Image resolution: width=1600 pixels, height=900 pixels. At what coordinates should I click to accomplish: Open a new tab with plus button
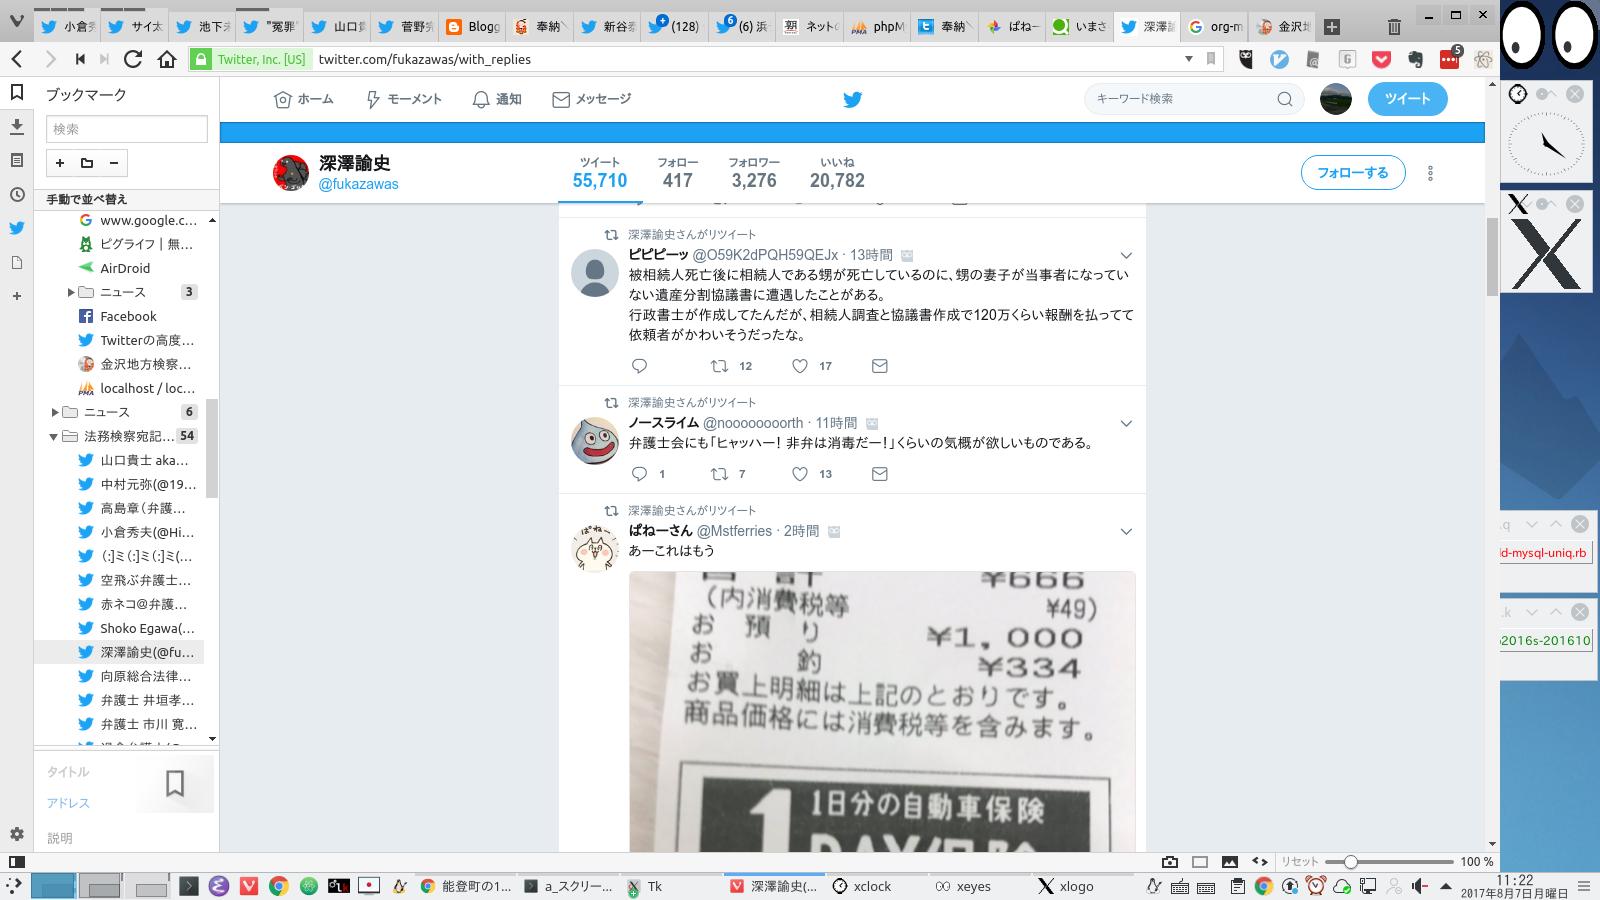click(x=1332, y=27)
